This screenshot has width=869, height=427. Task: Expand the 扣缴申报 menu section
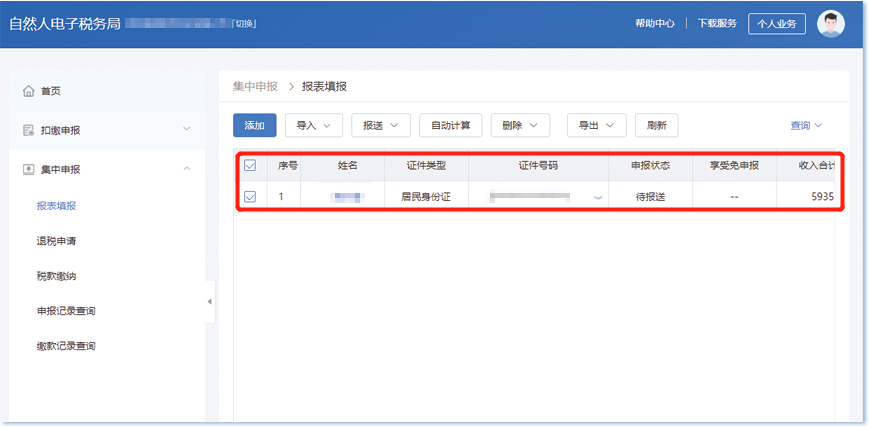coord(187,130)
